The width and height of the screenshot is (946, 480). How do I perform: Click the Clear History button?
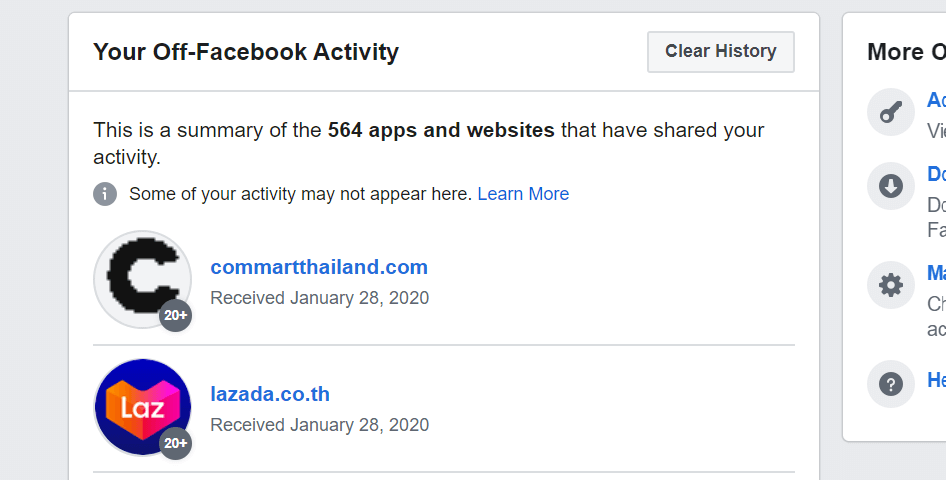click(721, 52)
